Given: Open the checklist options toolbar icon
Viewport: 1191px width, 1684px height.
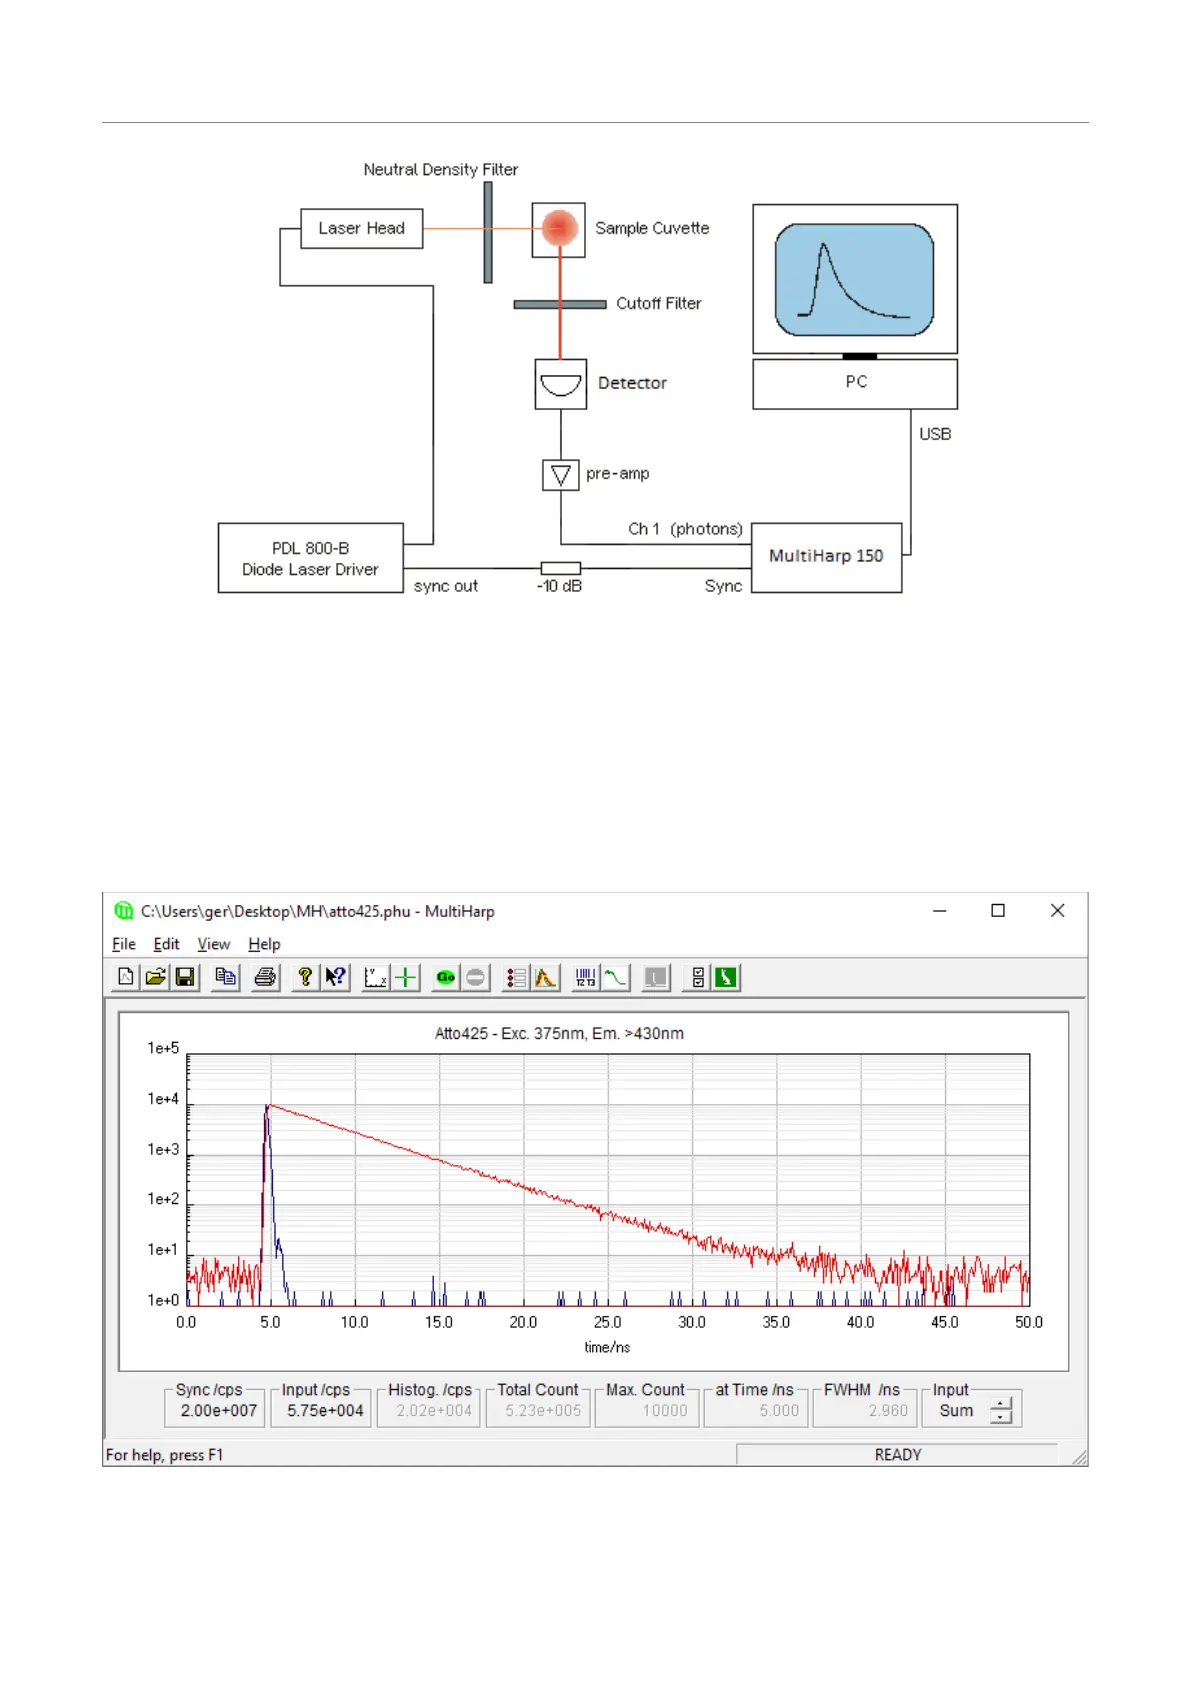Looking at the screenshot, I should (697, 977).
